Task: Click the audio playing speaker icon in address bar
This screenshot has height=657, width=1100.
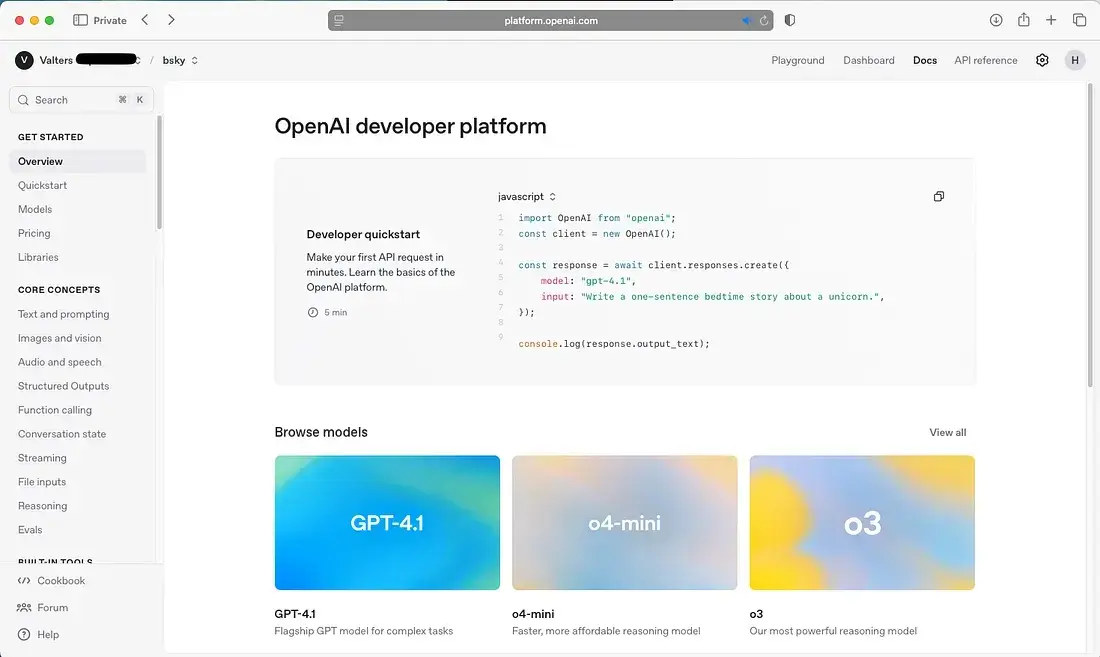Action: [746, 20]
